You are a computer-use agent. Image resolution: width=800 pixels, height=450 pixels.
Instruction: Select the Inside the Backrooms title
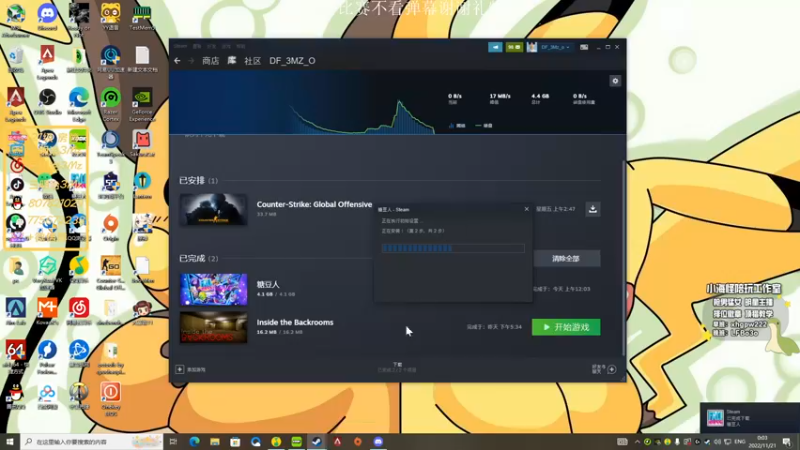coord(295,322)
